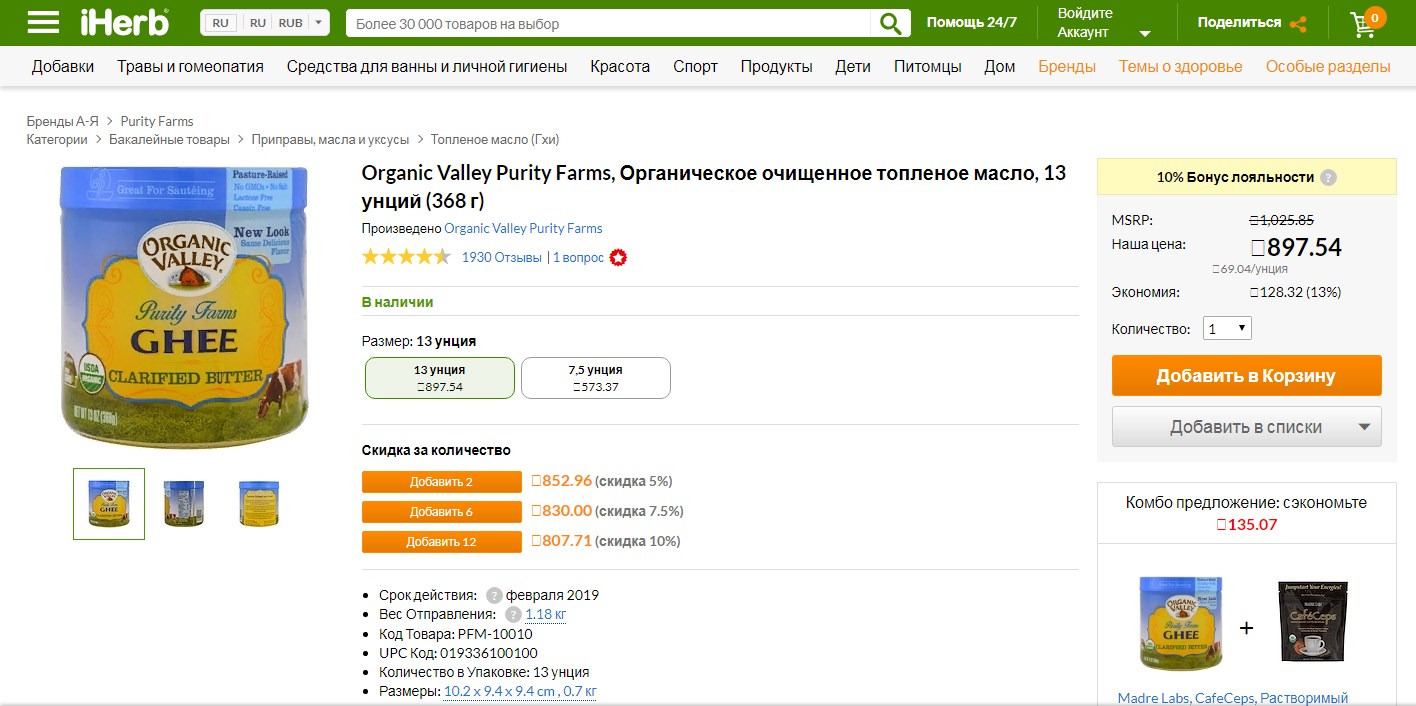Click the expiration date help question icon

[494, 595]
